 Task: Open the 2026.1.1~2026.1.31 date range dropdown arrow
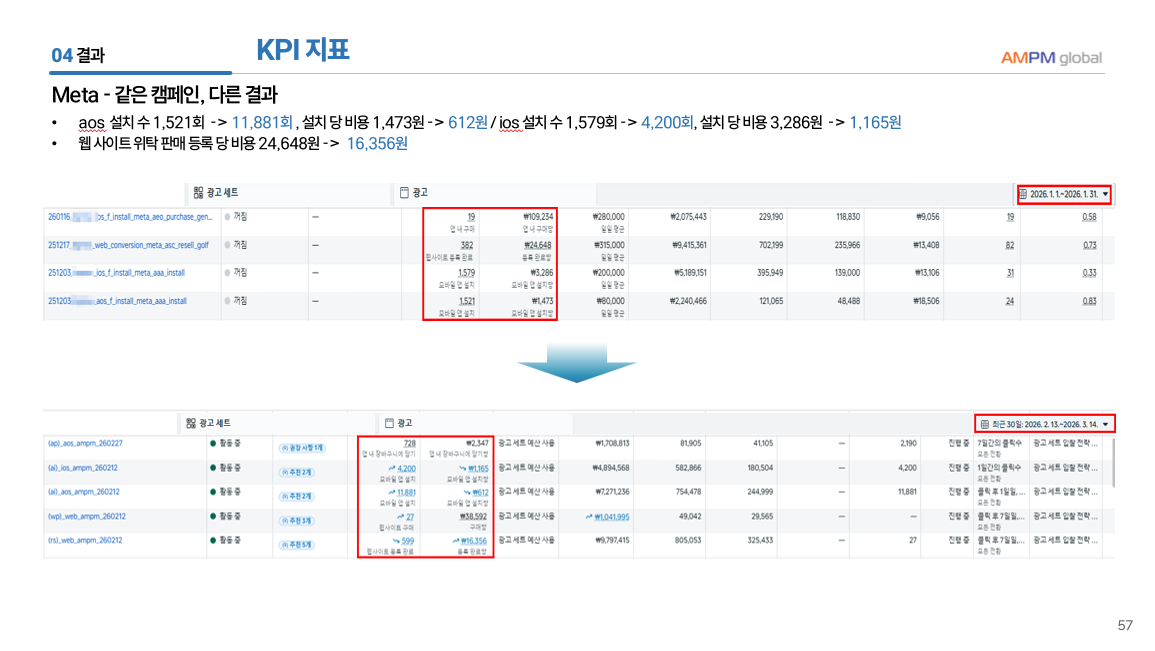tap(1105, 194)
